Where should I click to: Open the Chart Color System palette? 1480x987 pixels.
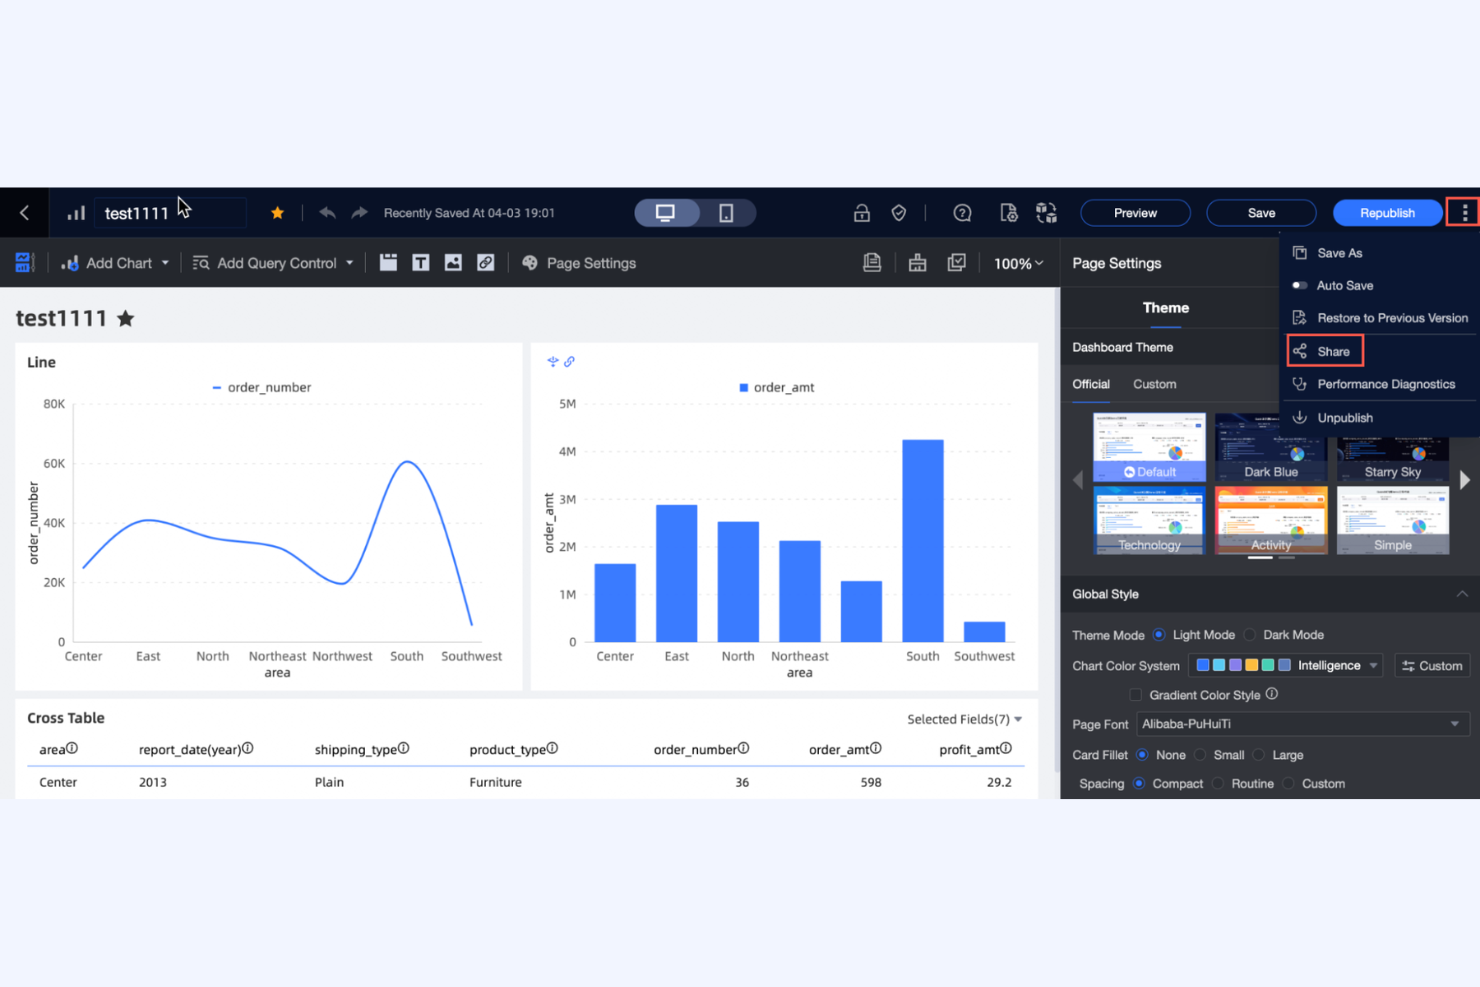[1285, 664]
